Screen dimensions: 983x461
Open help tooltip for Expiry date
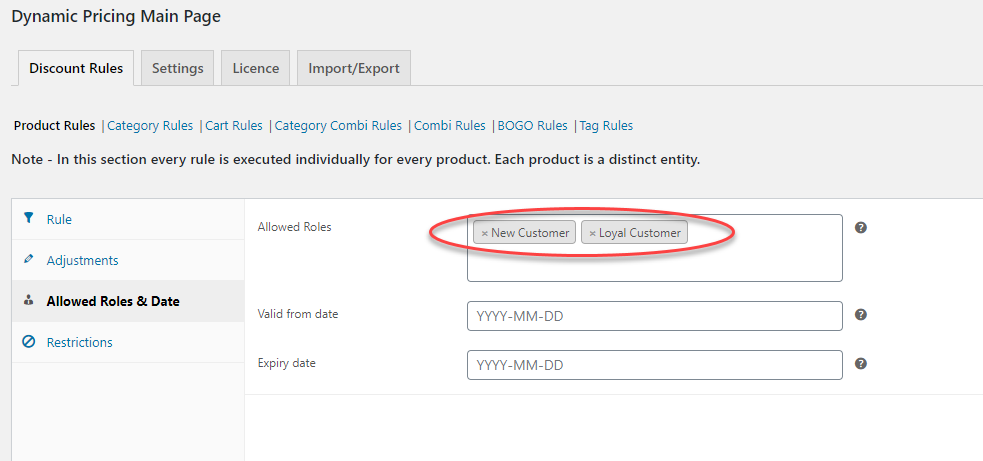[861, 364]
